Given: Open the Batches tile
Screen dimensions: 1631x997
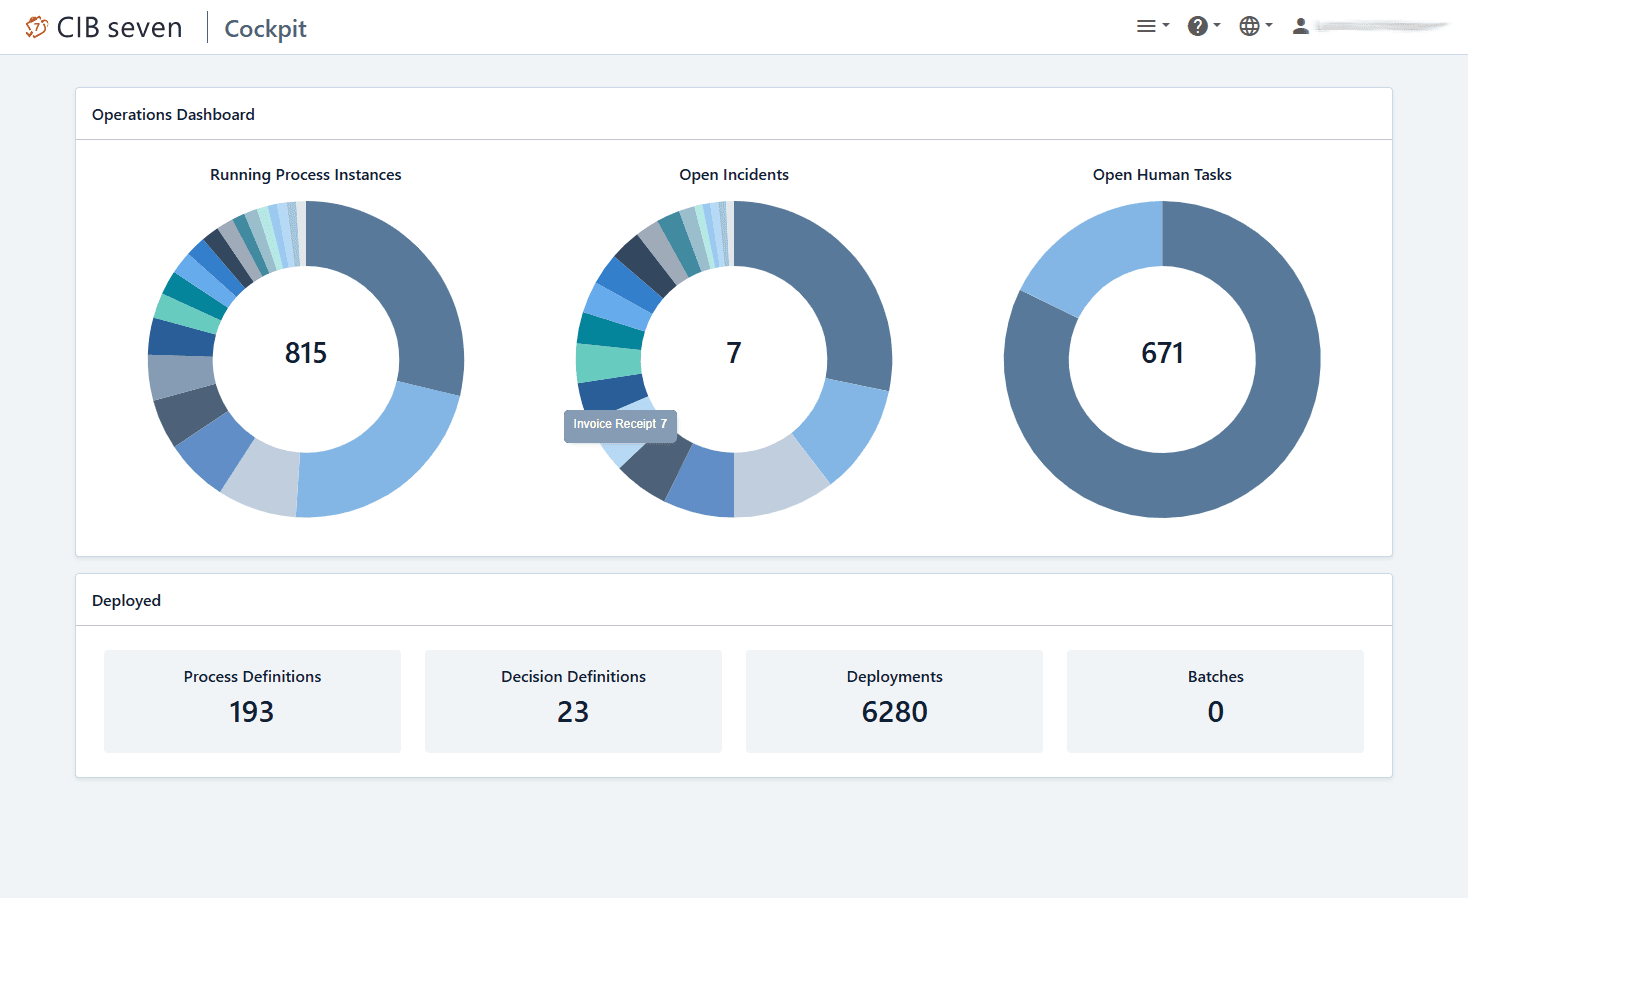Looking at the screenshot, I should (1215, 700).
